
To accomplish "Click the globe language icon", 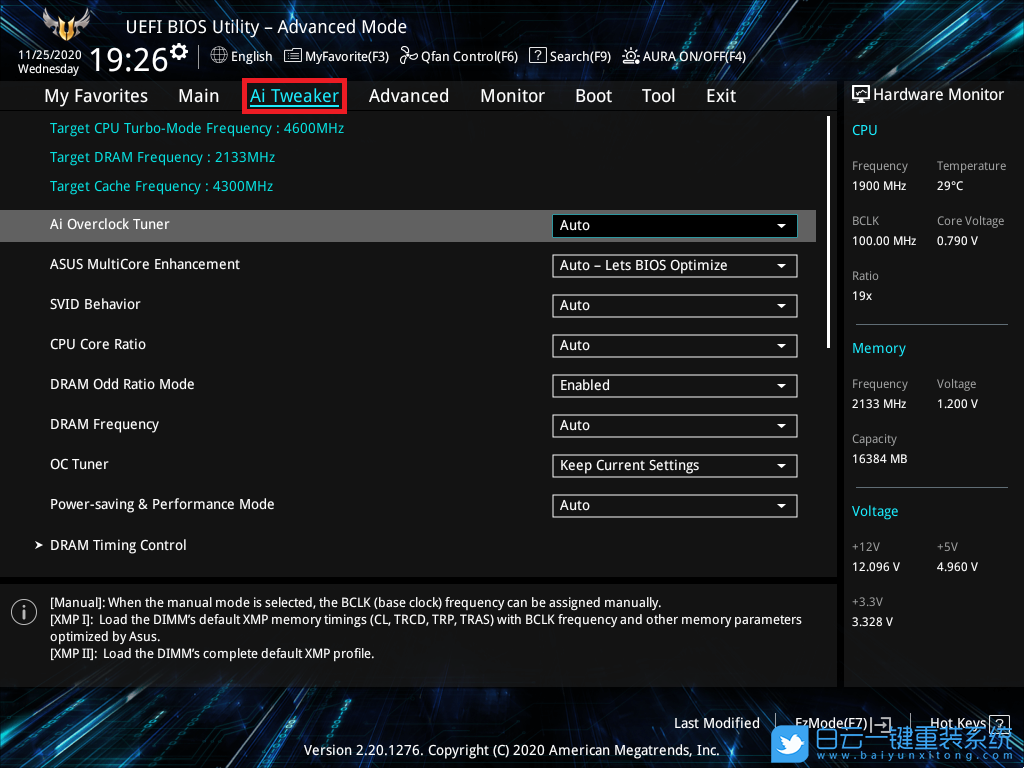I will 219,56.
